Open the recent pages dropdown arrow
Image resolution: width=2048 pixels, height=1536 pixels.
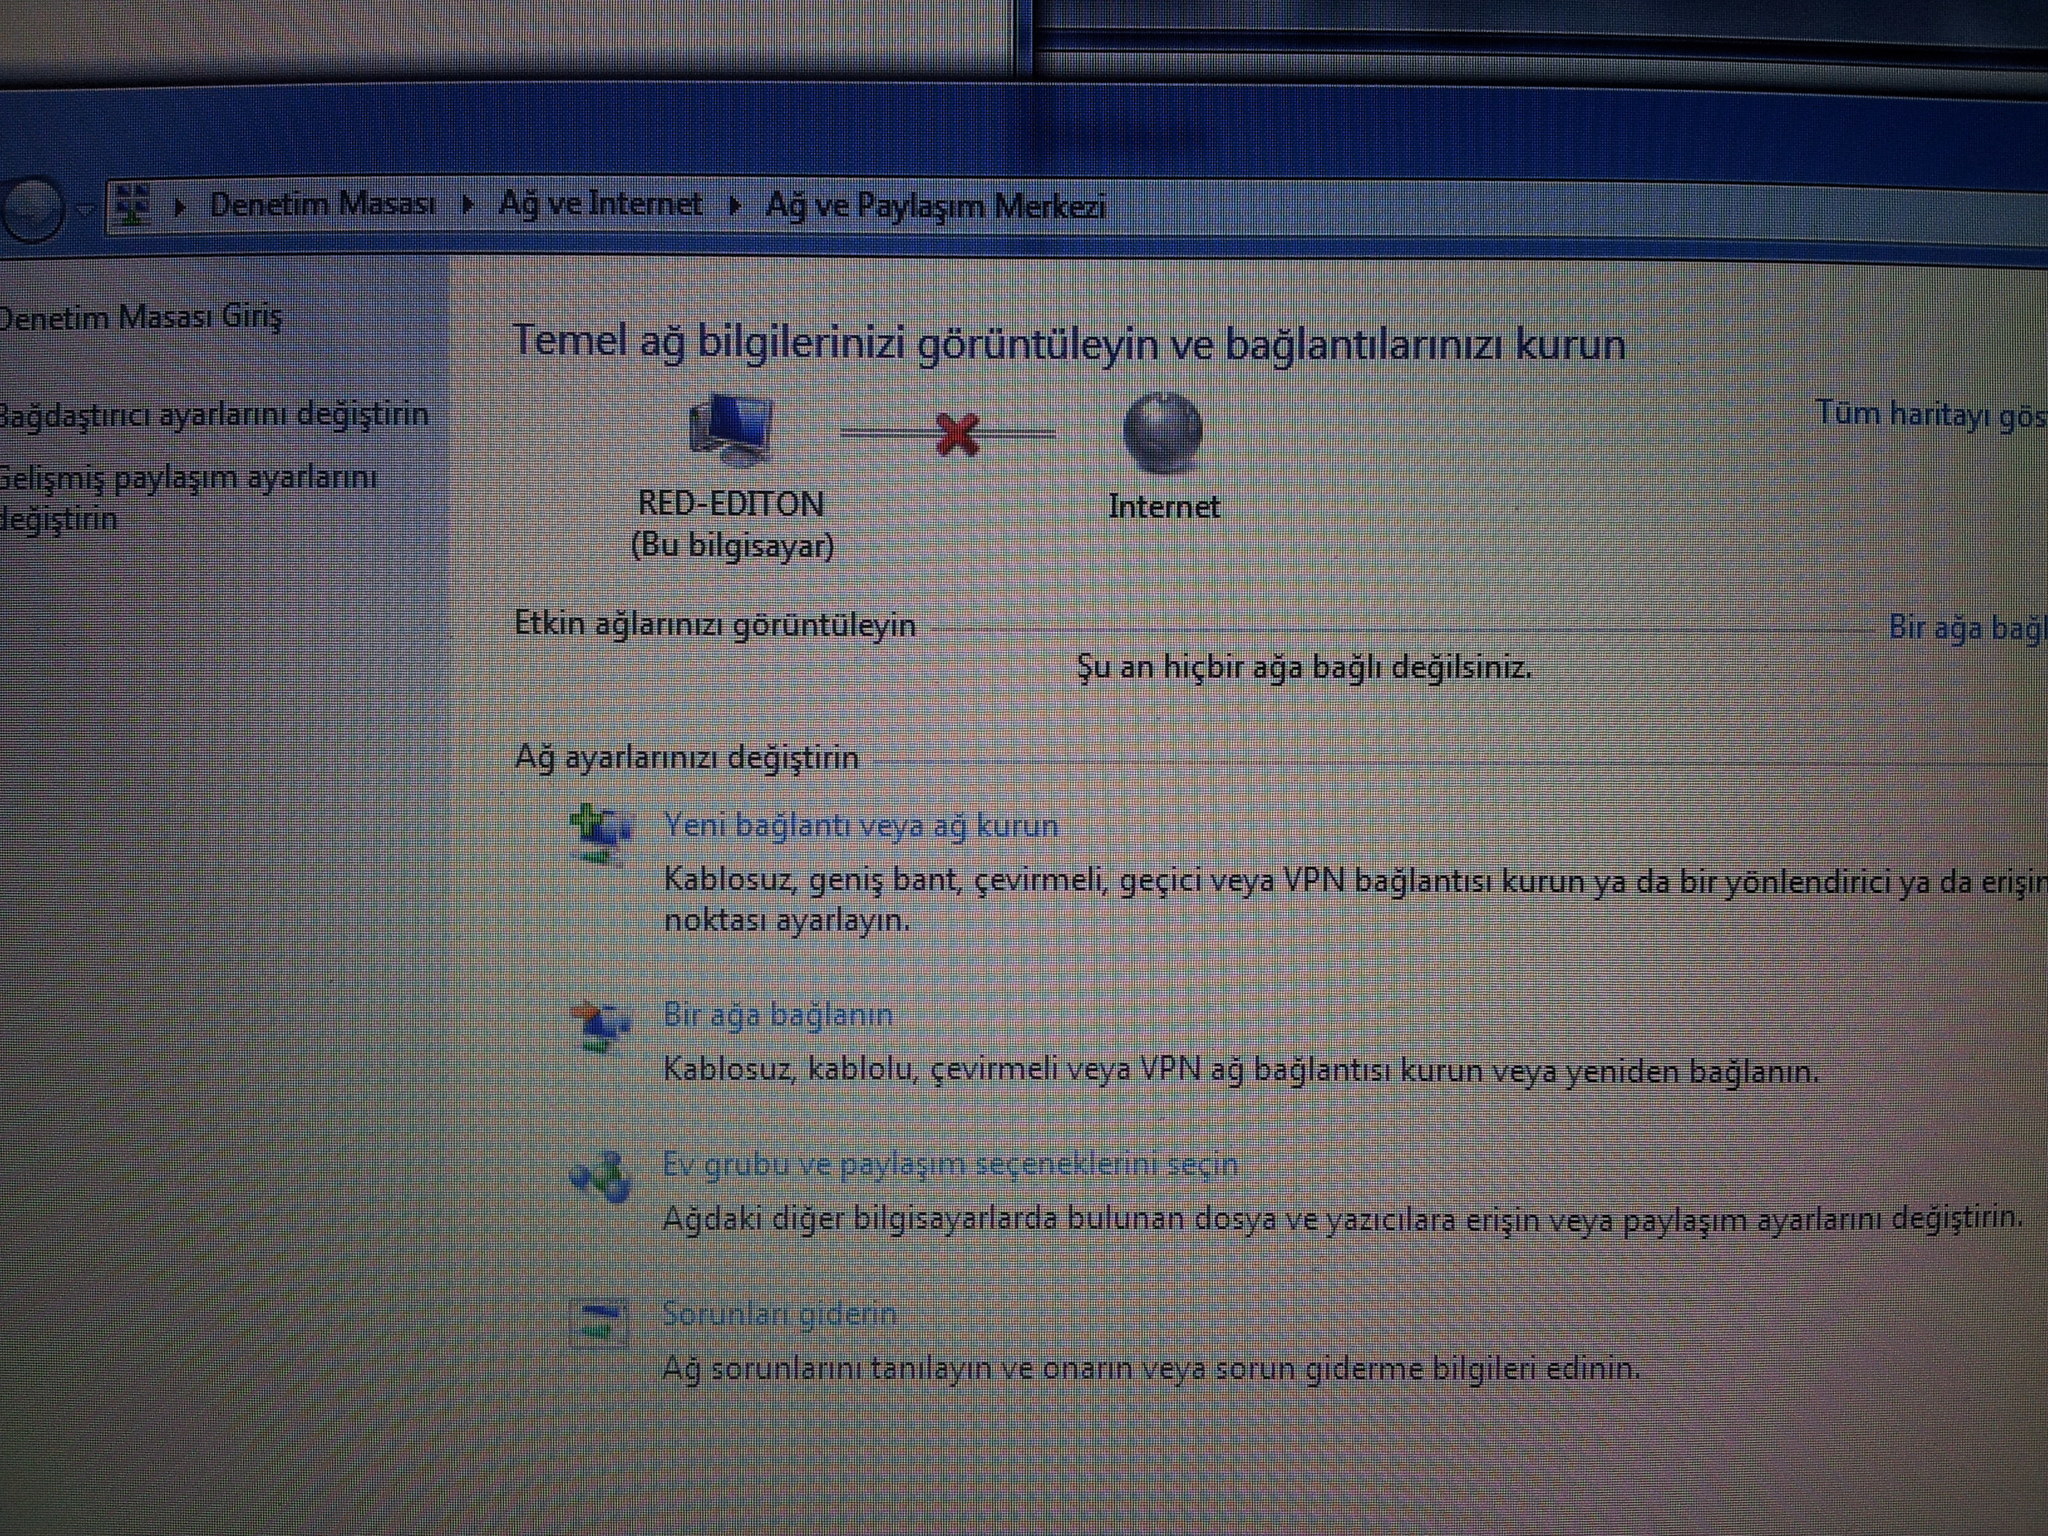coord(86,210)
